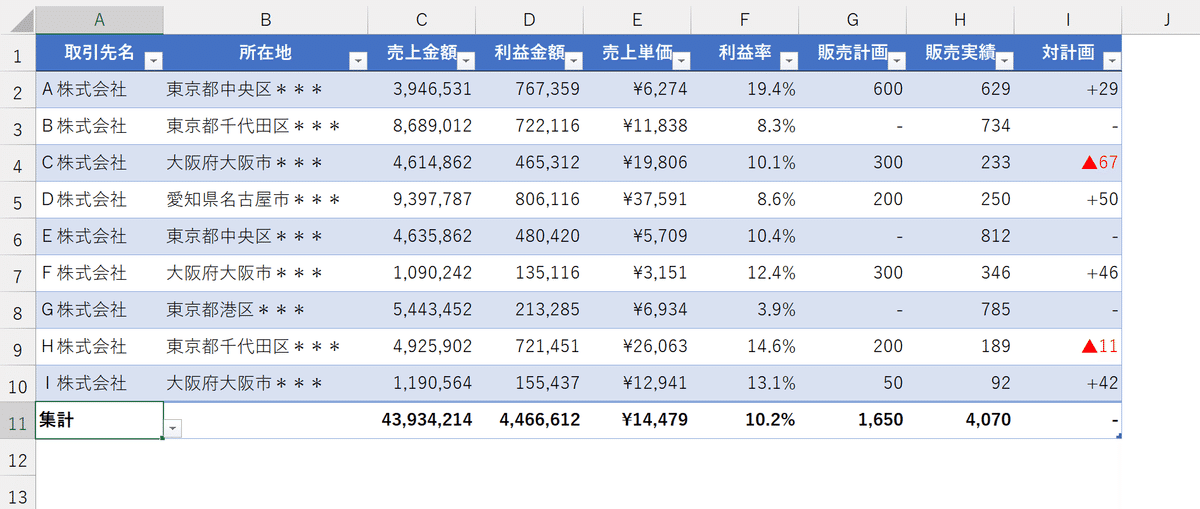
Task: Click sales amount 8,689,012
Action: (421, 126)
